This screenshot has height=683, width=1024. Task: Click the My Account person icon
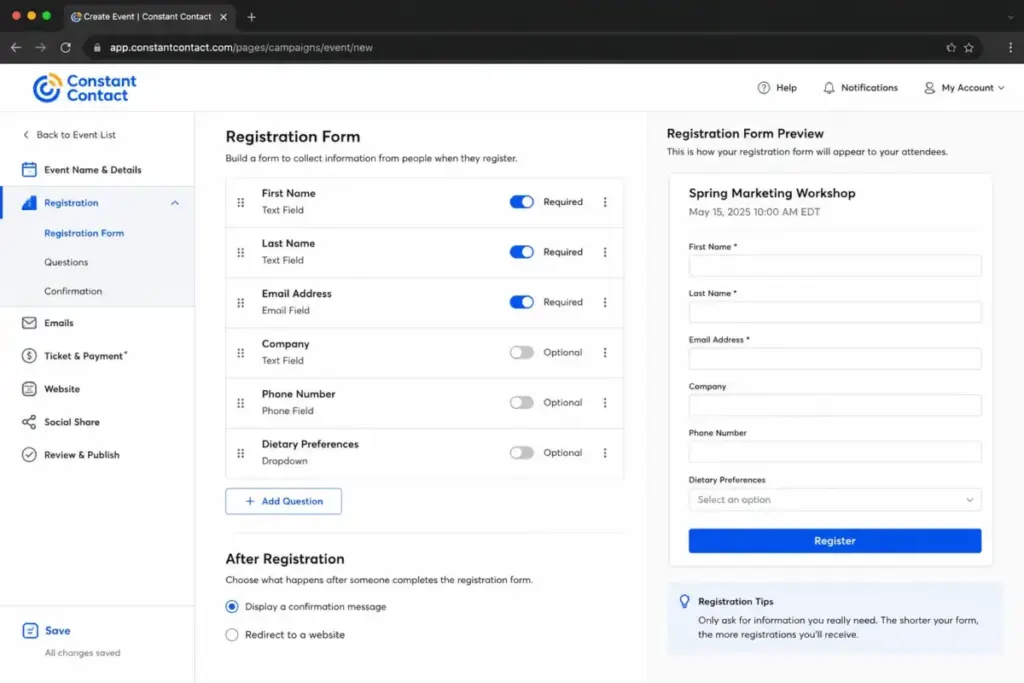click(929, 87)
